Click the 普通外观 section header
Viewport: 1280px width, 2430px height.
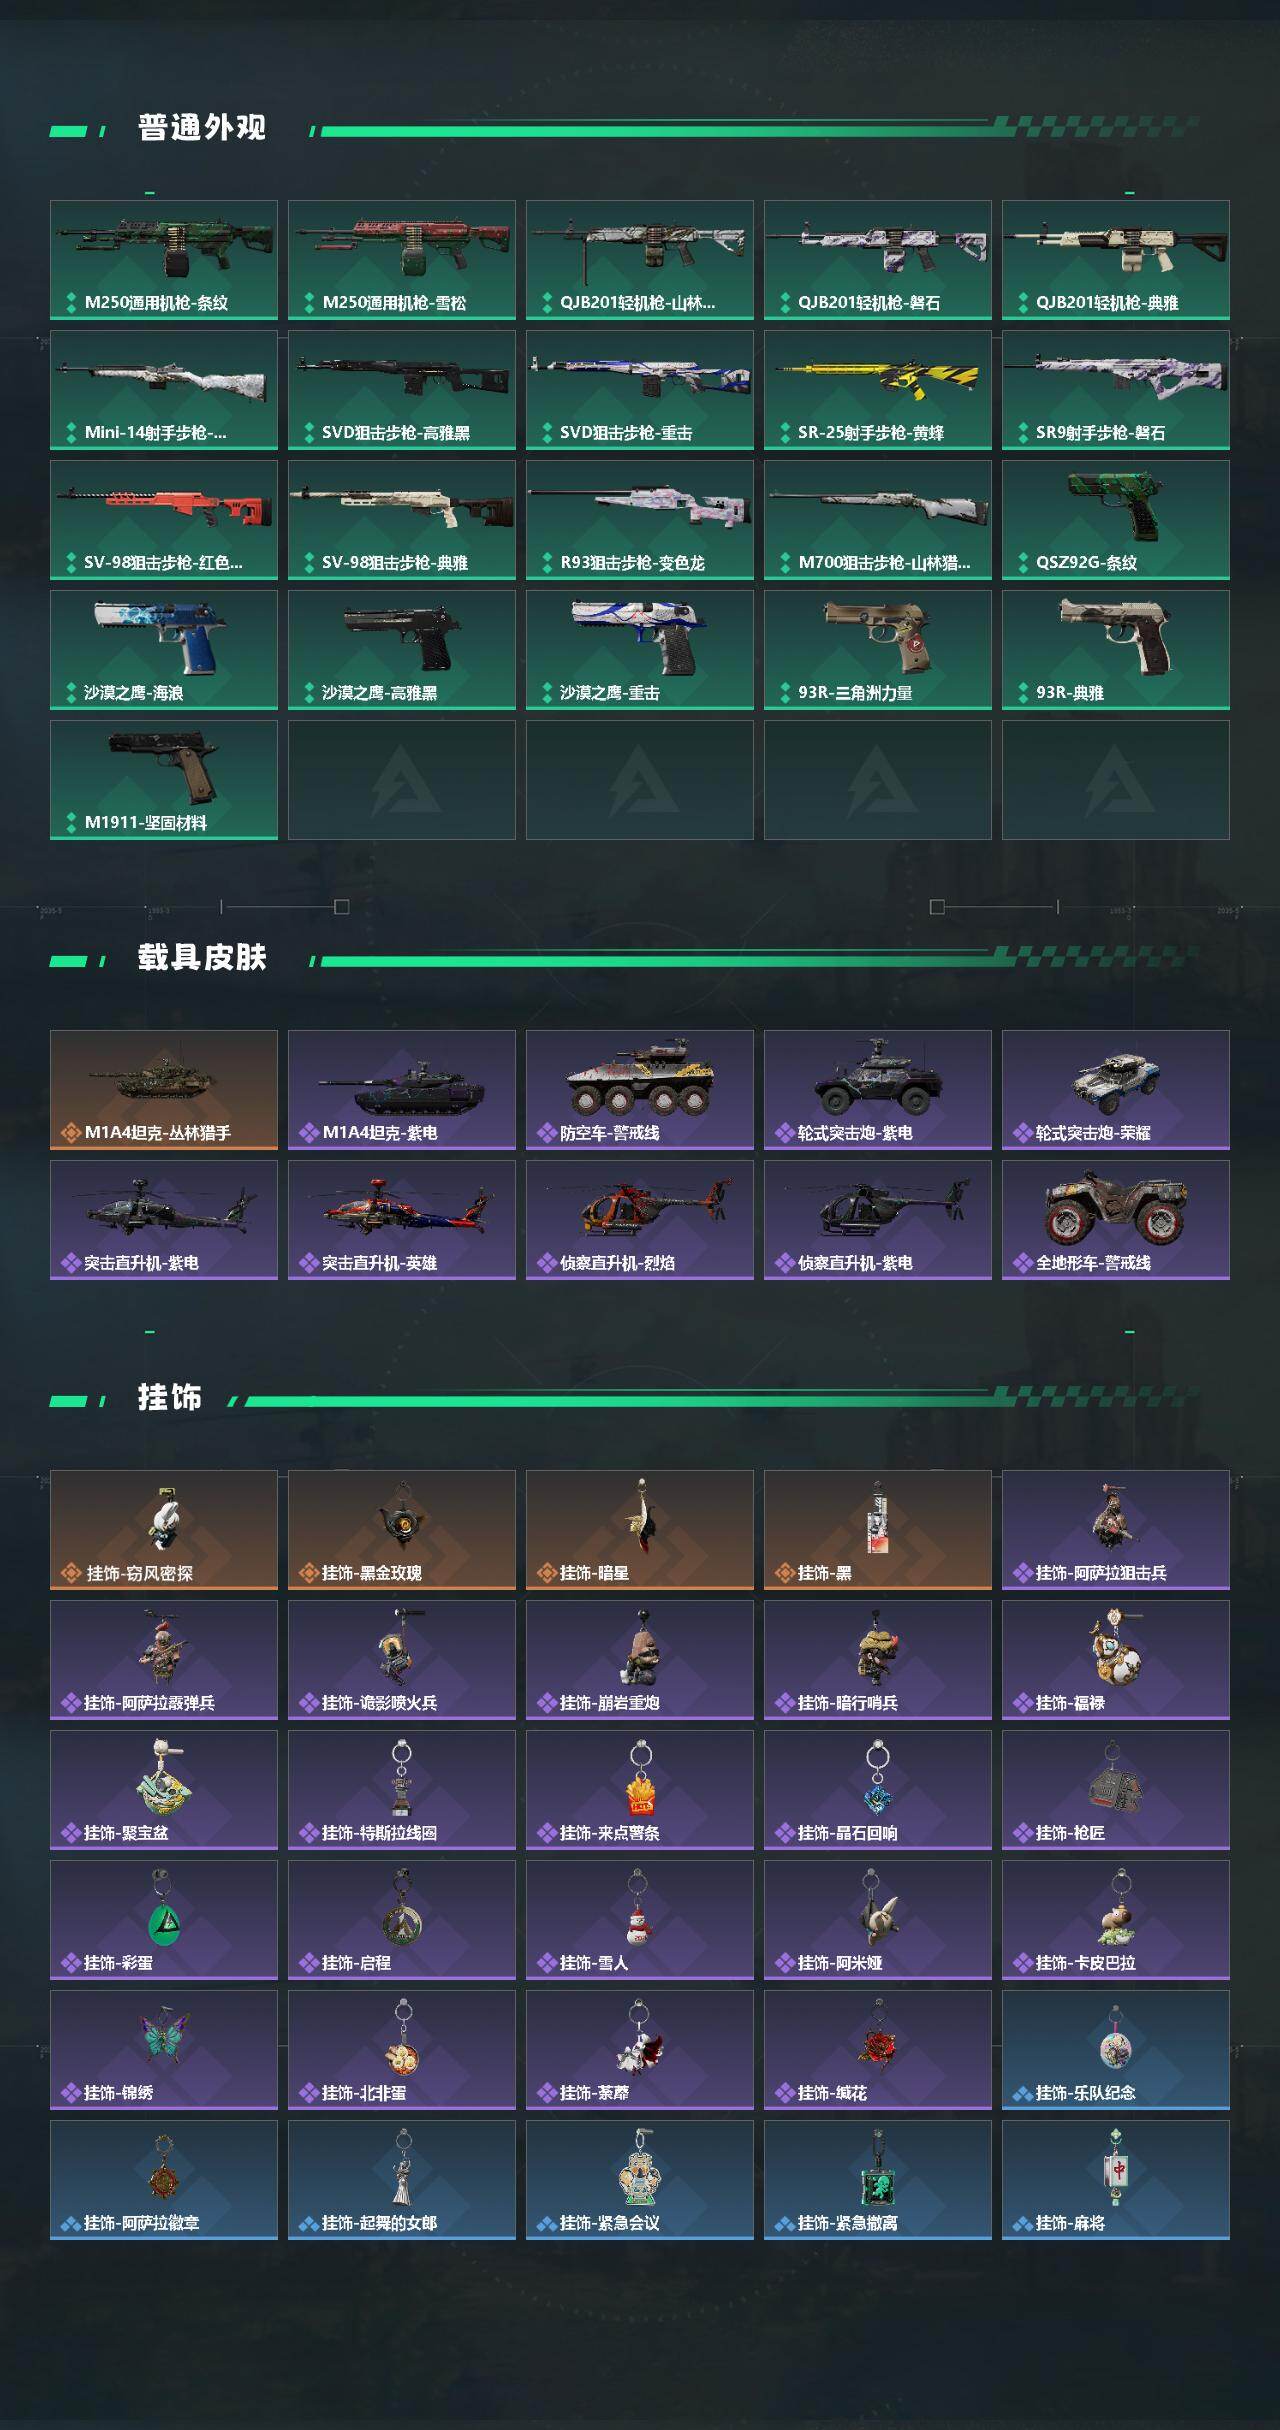click(202, 128)
